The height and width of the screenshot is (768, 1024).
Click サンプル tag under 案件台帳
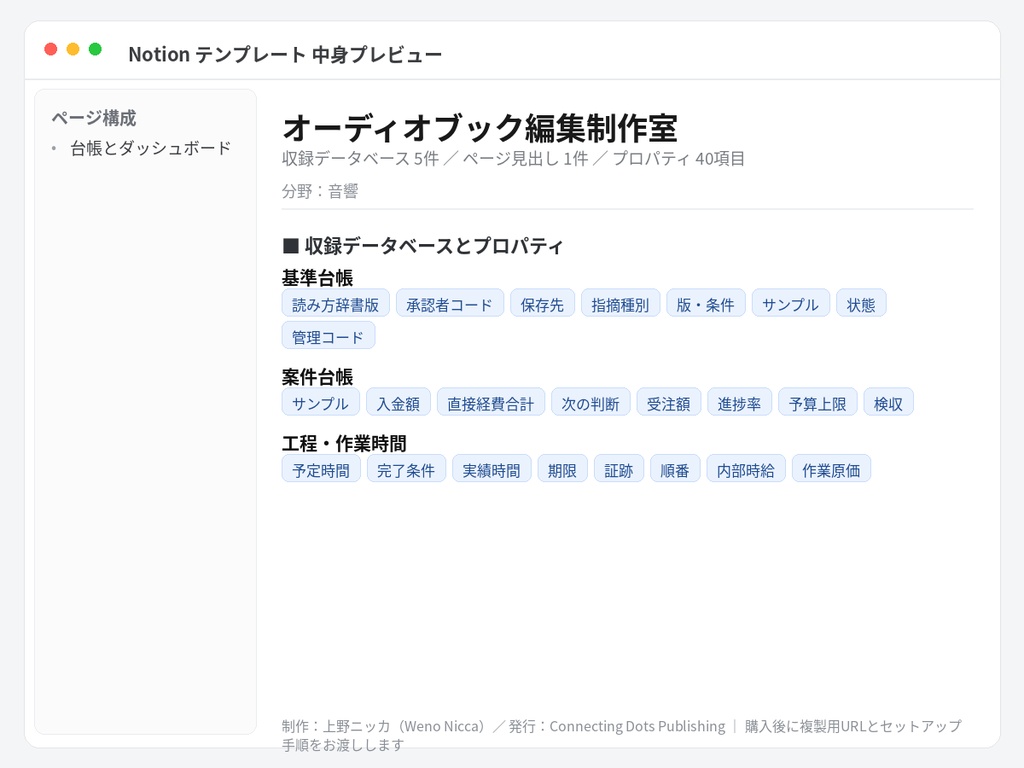coord(320,402)
